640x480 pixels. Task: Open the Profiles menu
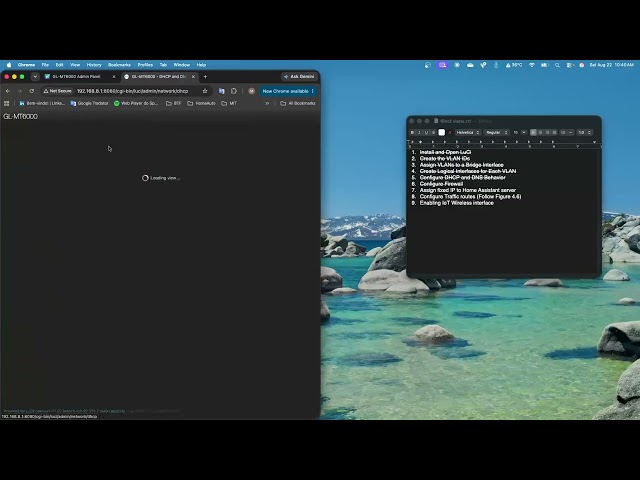145,65
